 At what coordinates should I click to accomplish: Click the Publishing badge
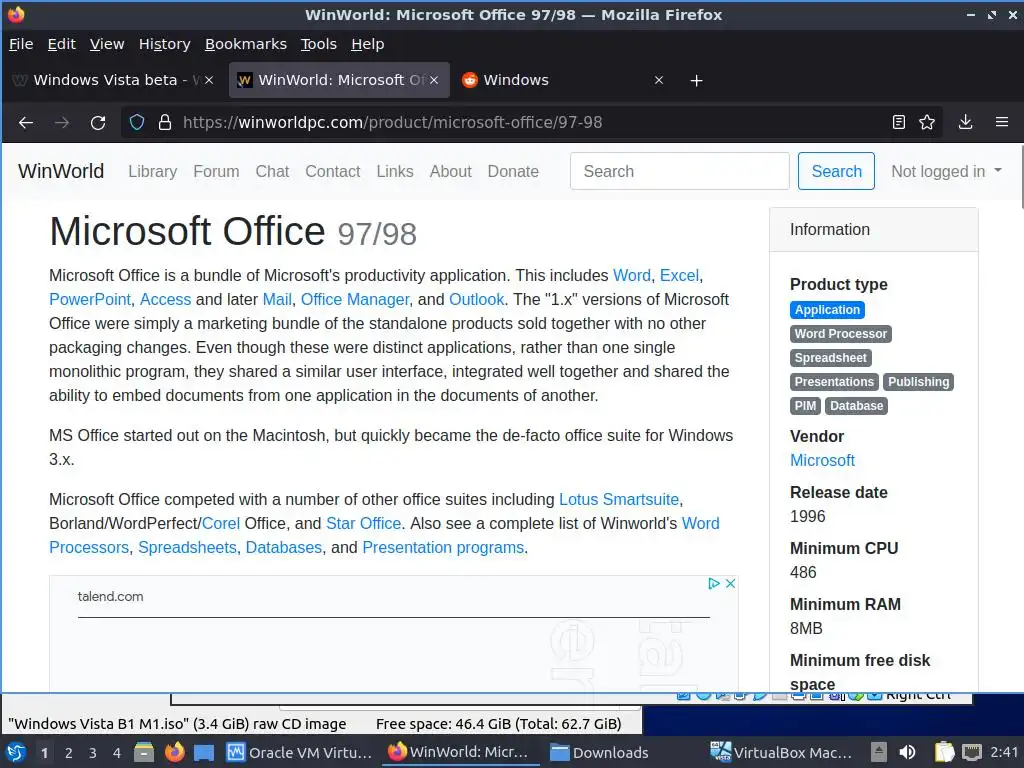click(x=918, y=382)
